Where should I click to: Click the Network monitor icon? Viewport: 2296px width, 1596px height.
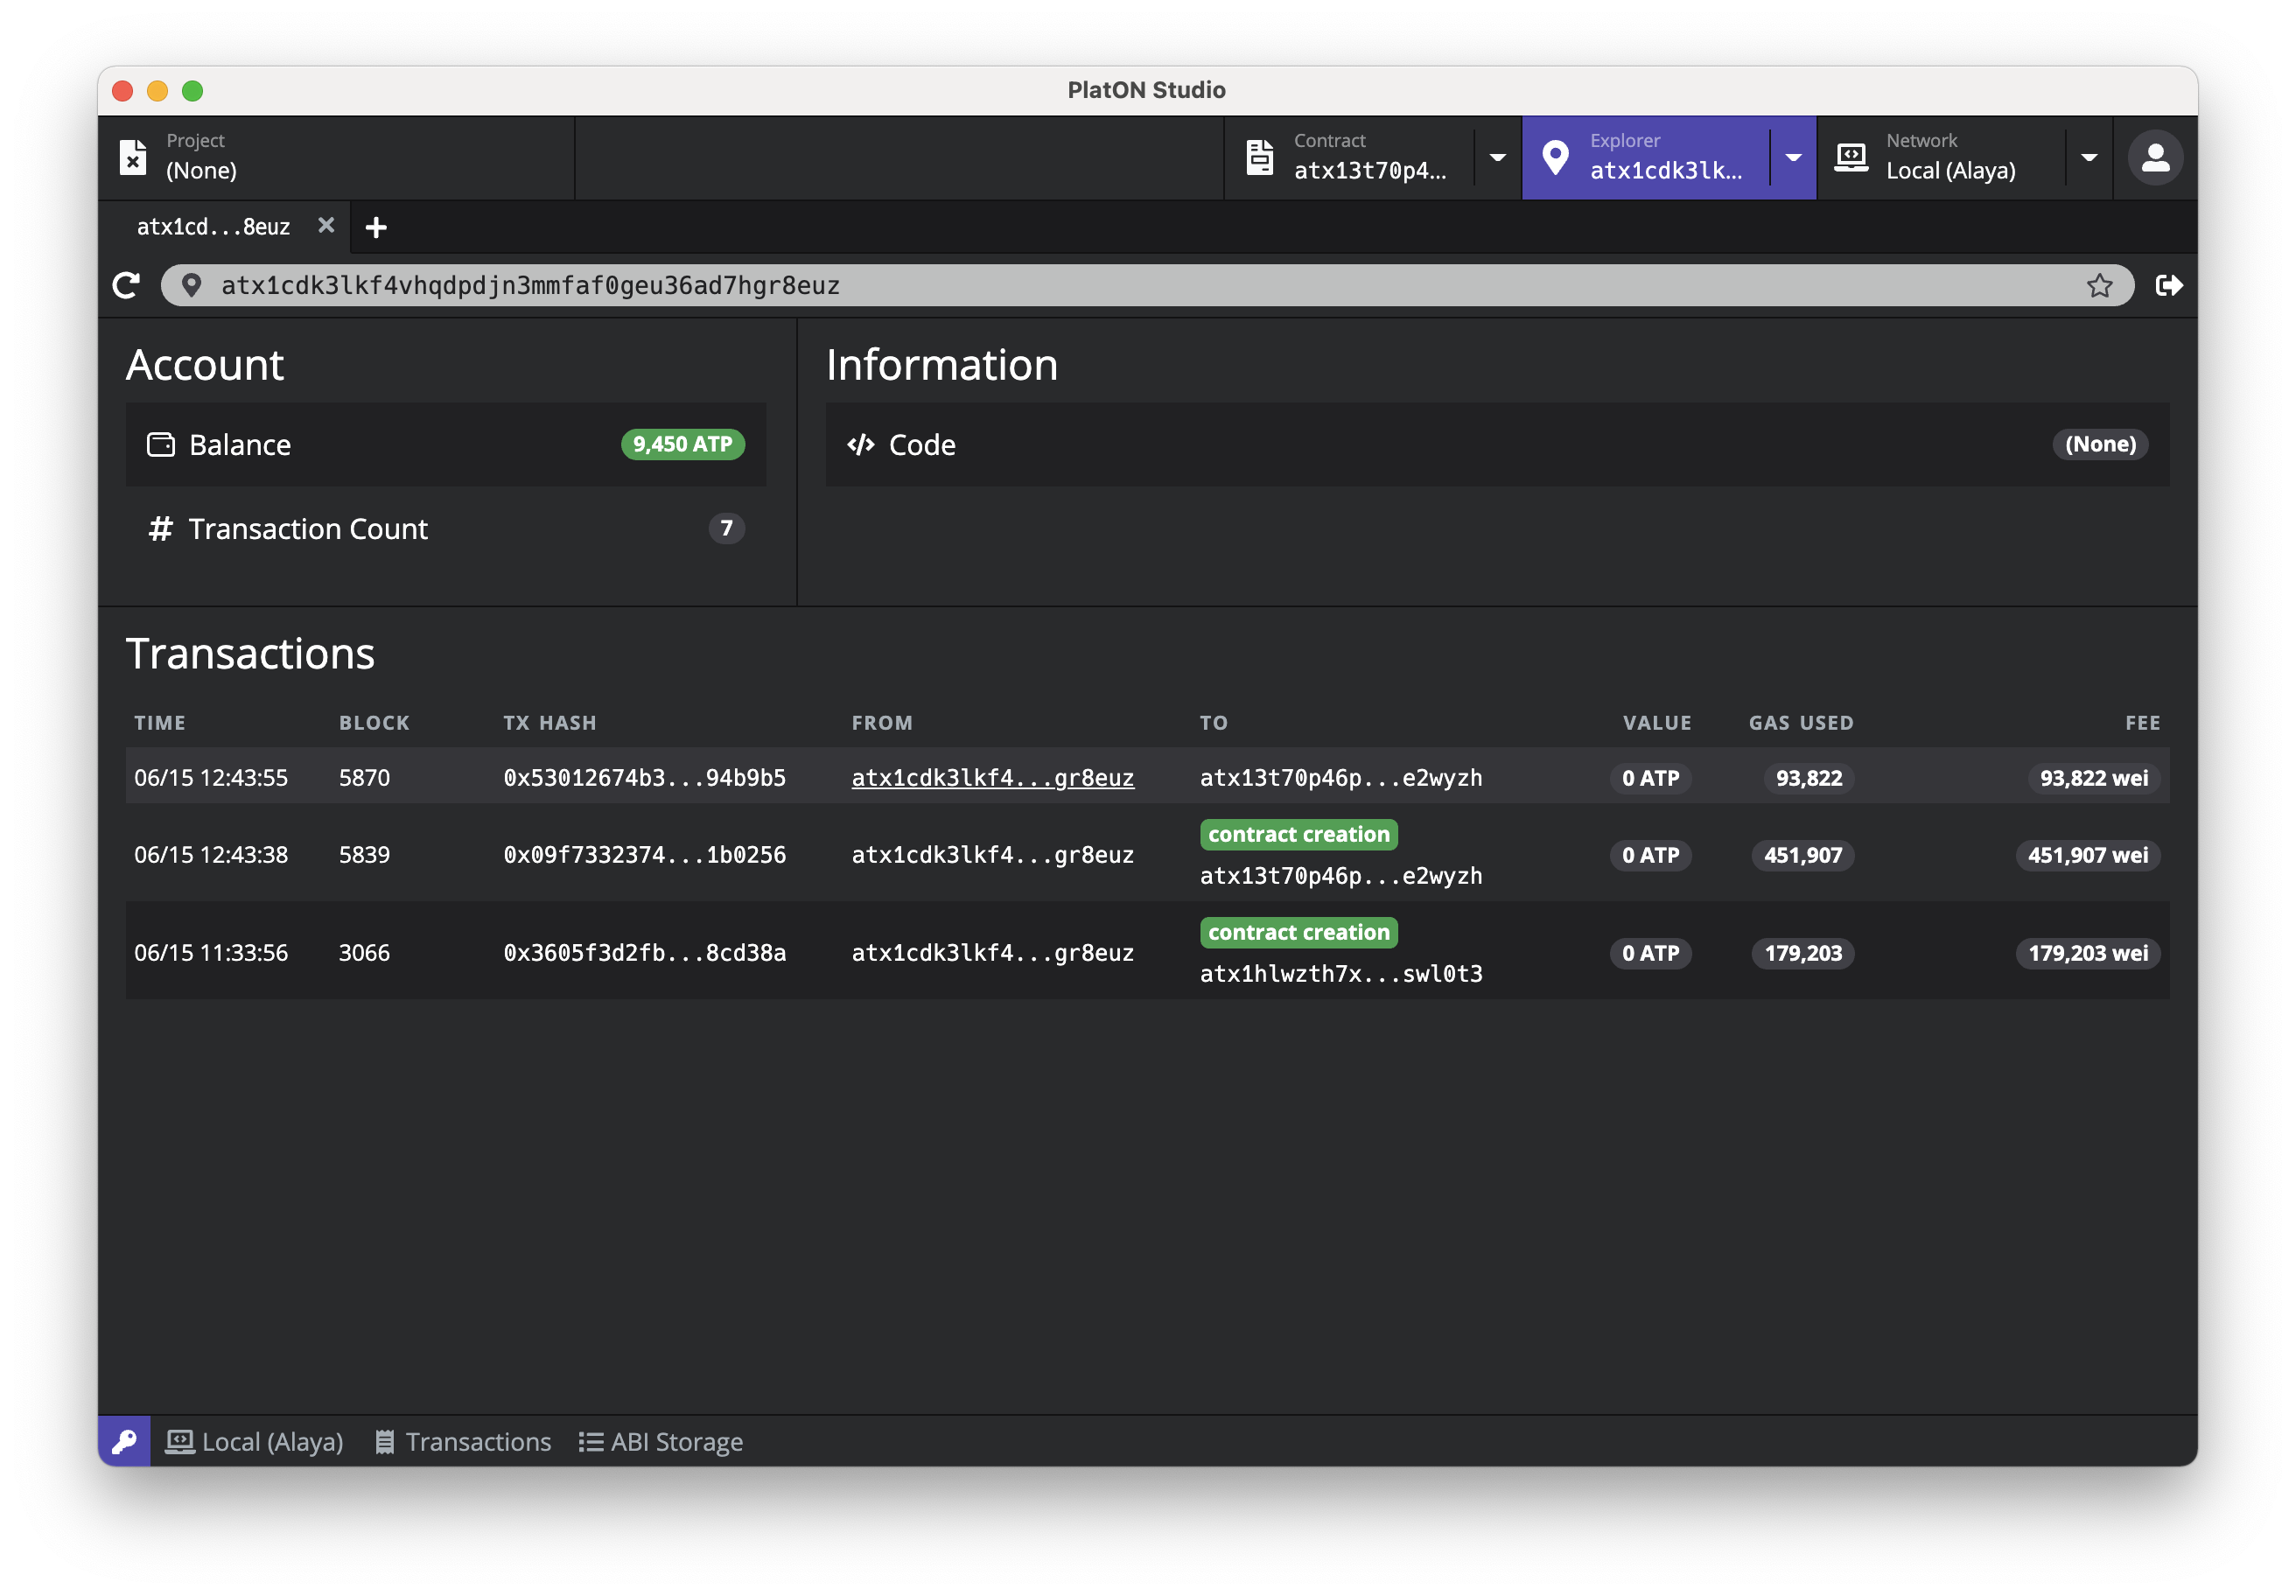(1851, 158)
